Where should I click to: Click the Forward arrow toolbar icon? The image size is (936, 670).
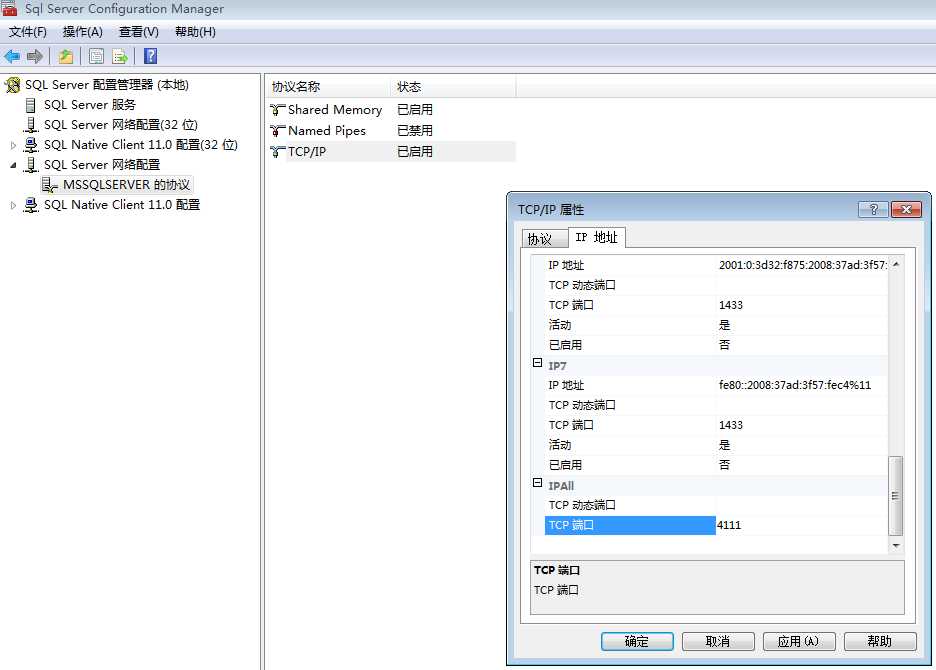(35, 57)
